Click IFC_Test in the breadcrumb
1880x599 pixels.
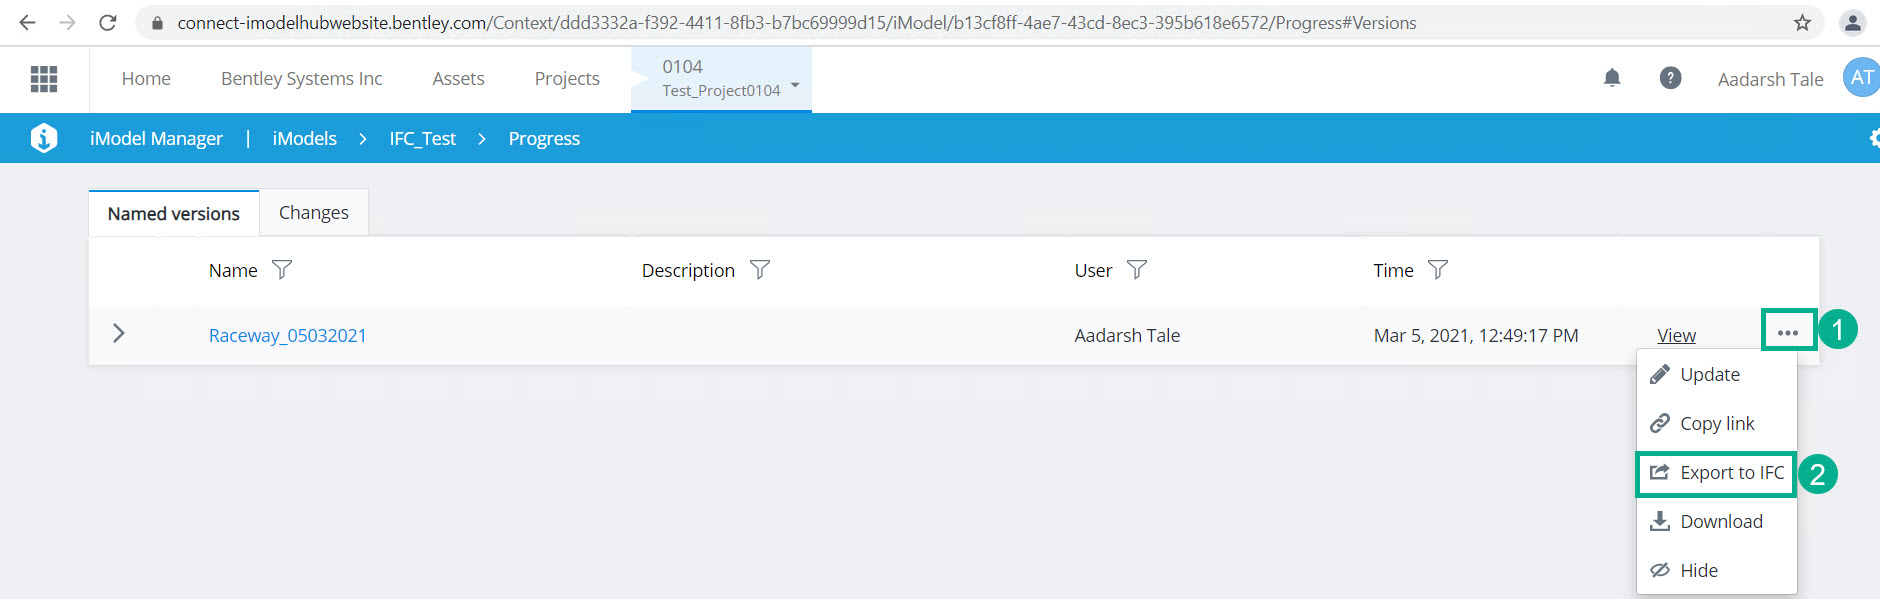[x=422, y=138]
